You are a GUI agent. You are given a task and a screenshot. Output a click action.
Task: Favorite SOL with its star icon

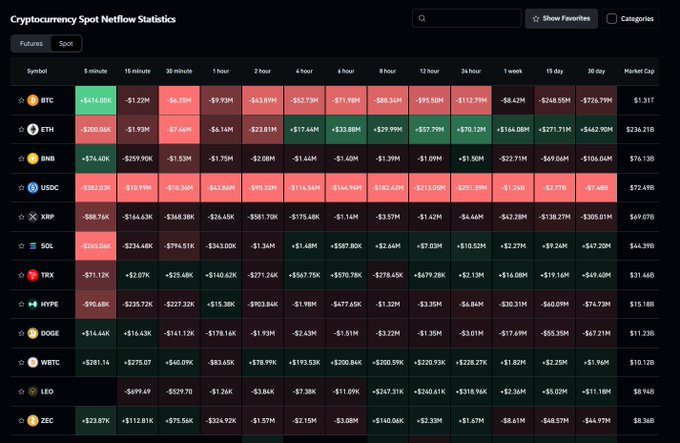click(x=21, y=246)
